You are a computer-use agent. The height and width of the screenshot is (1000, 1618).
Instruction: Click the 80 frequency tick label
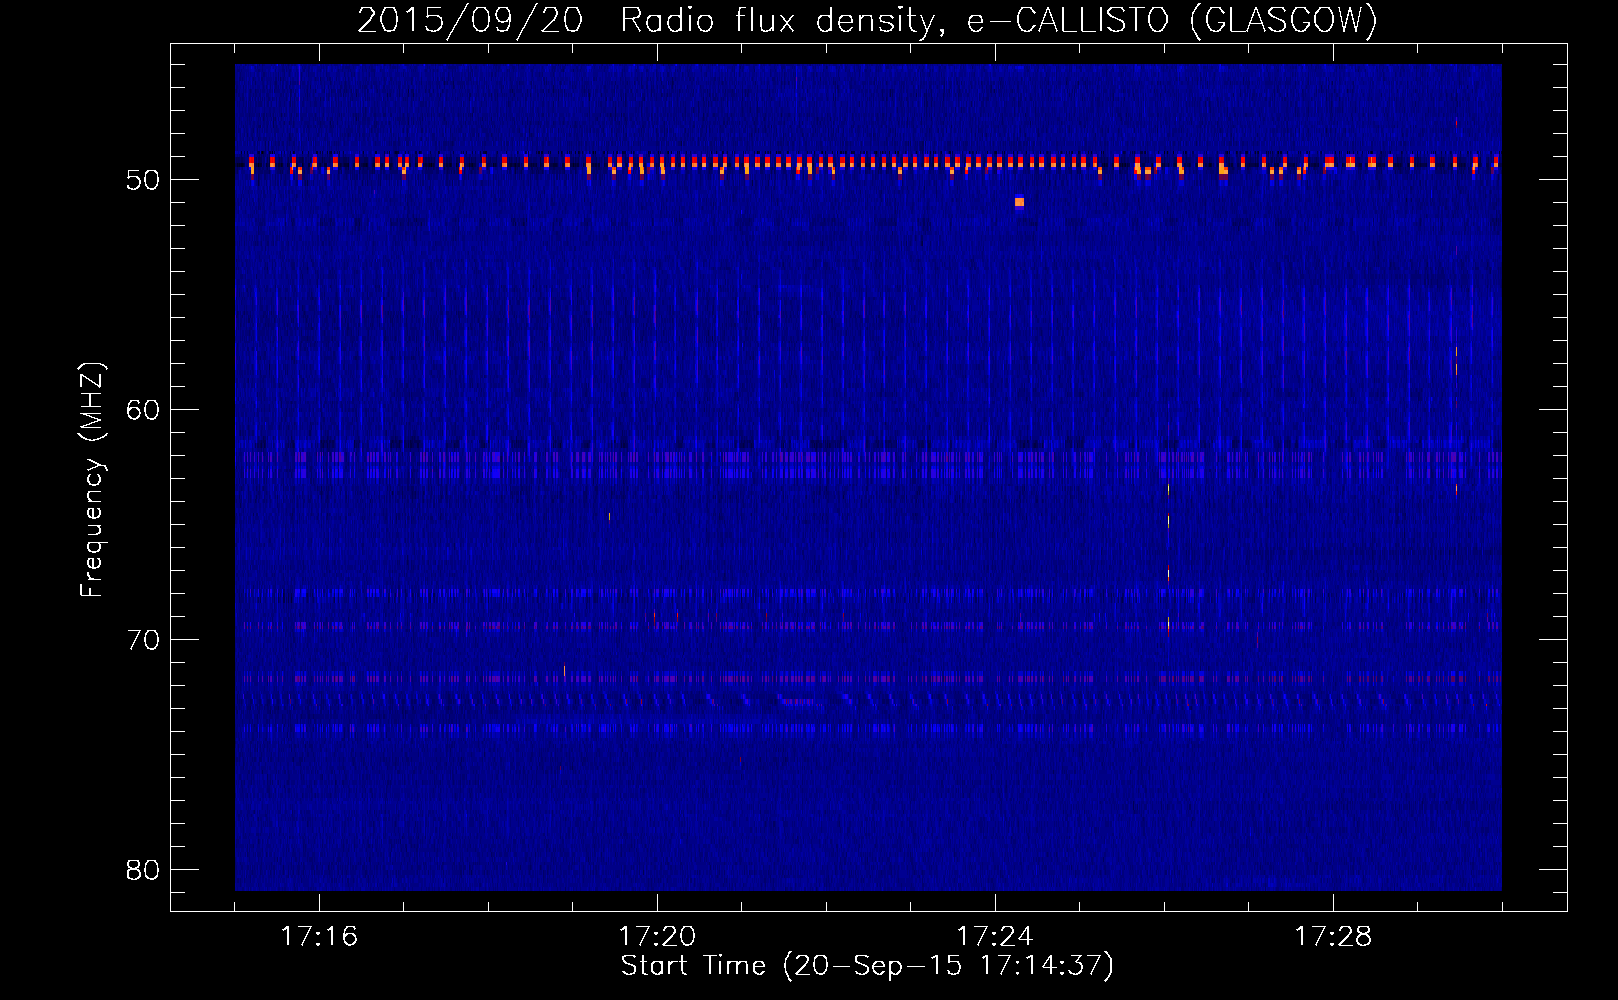click(x=143, y=870)
